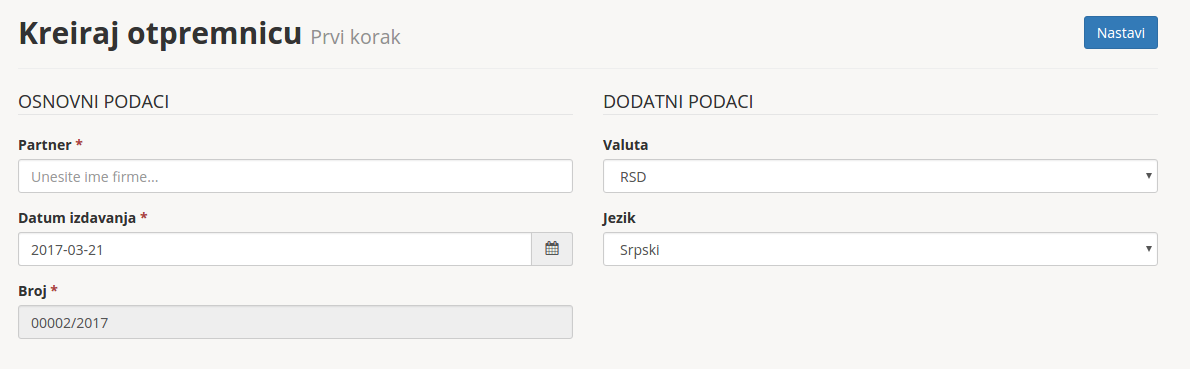Focus the Partner company name field
Image resolution: width=1190 pixels, height=369 pixels.
[x=295, y=176]
